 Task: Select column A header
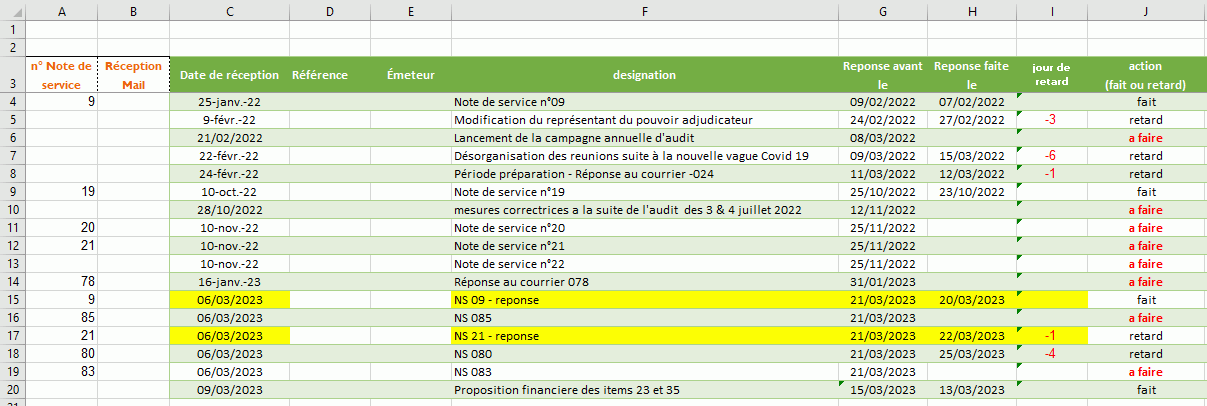point(63,10)
